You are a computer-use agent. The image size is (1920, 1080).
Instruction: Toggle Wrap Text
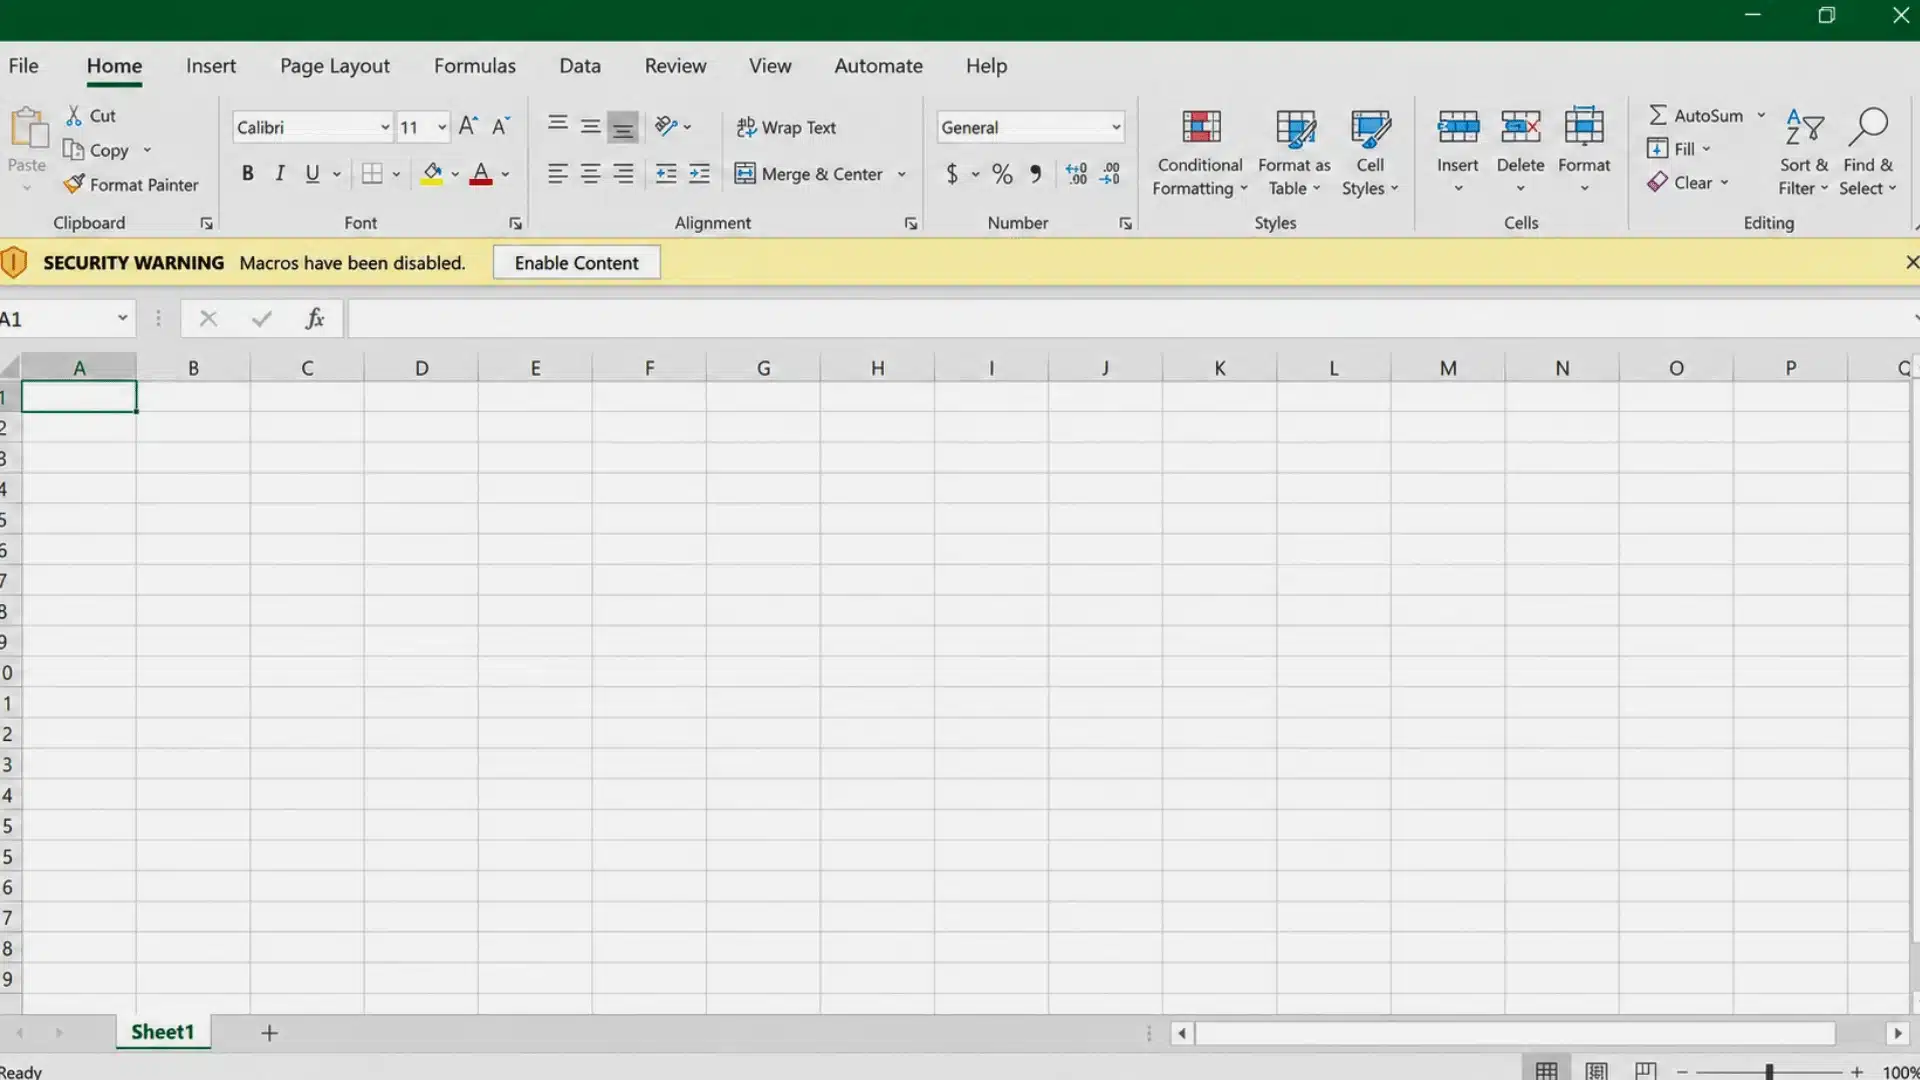[786, 127]
